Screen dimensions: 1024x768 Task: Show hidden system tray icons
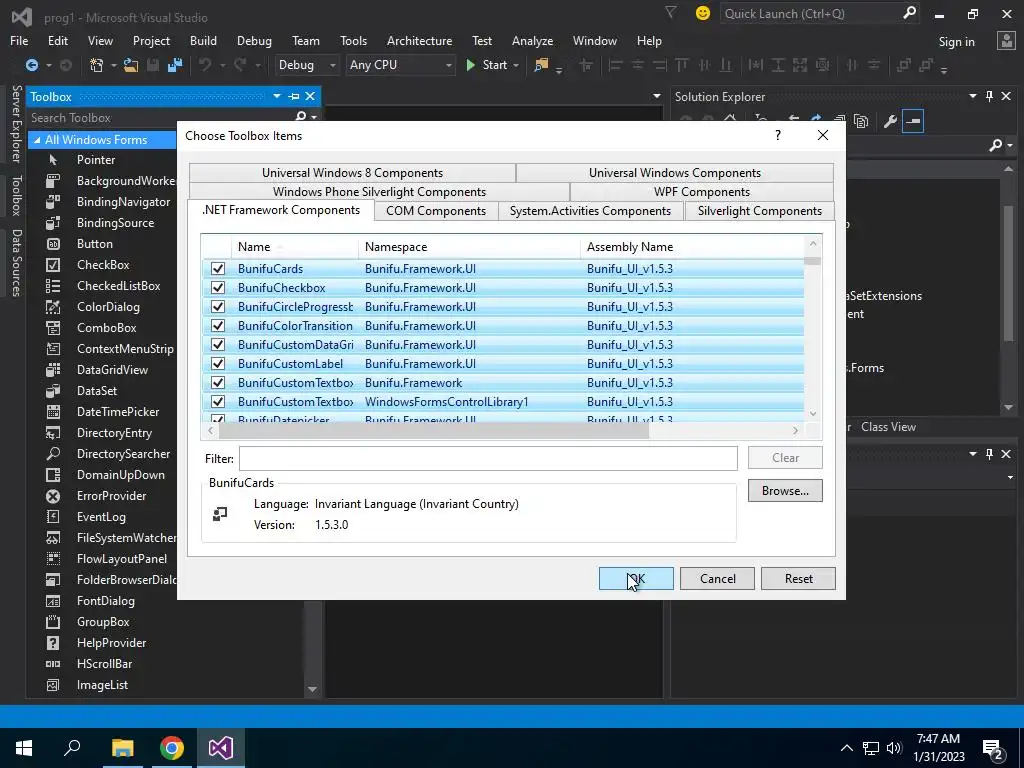pos(846,748)
